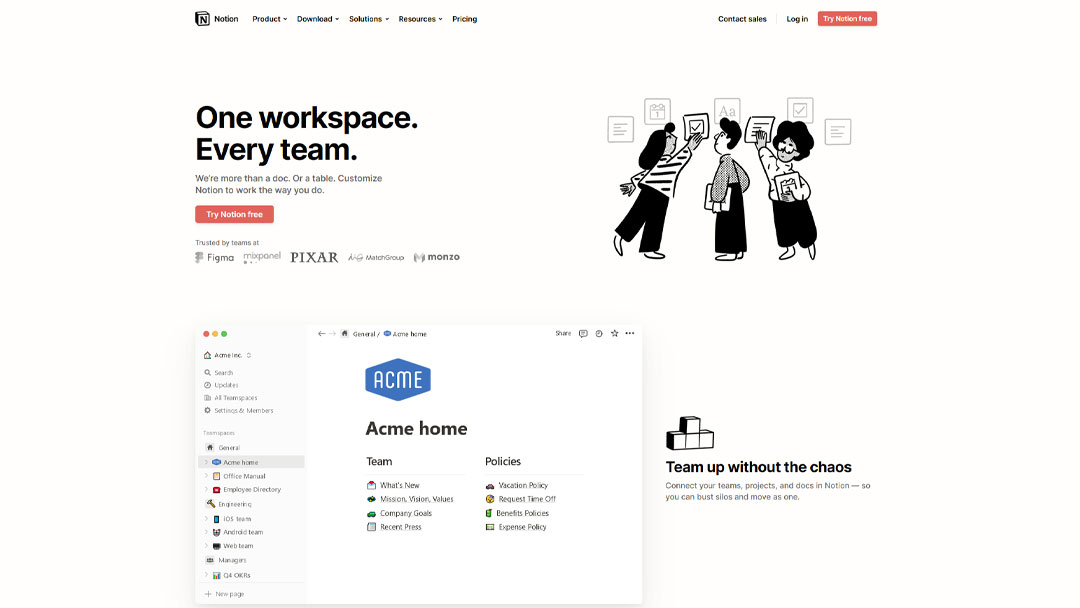
Task: Open the Resources dropdown menu
Action: (x=420, y=19)
